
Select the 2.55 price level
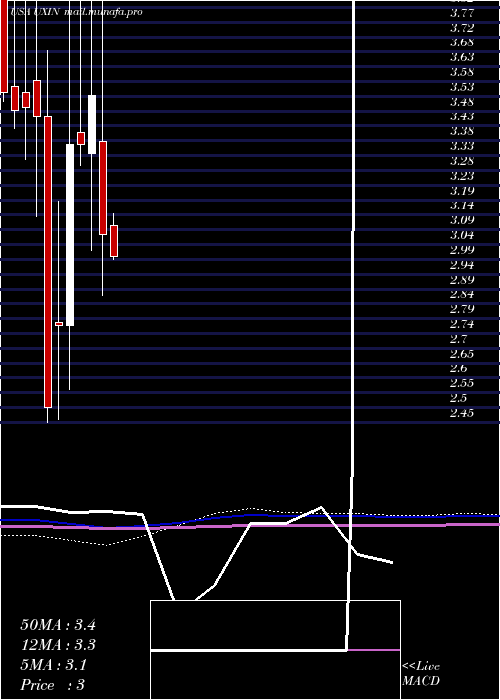click(x=462, y=383)
